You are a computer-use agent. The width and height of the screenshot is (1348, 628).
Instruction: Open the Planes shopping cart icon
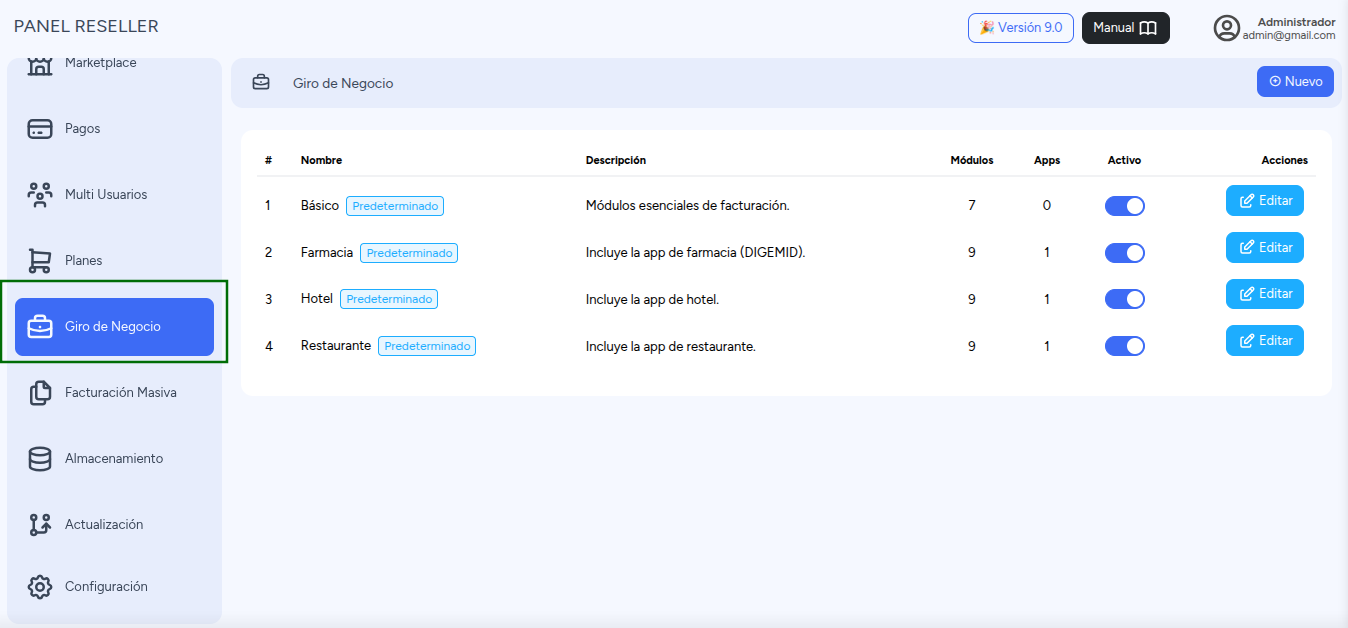39,261
